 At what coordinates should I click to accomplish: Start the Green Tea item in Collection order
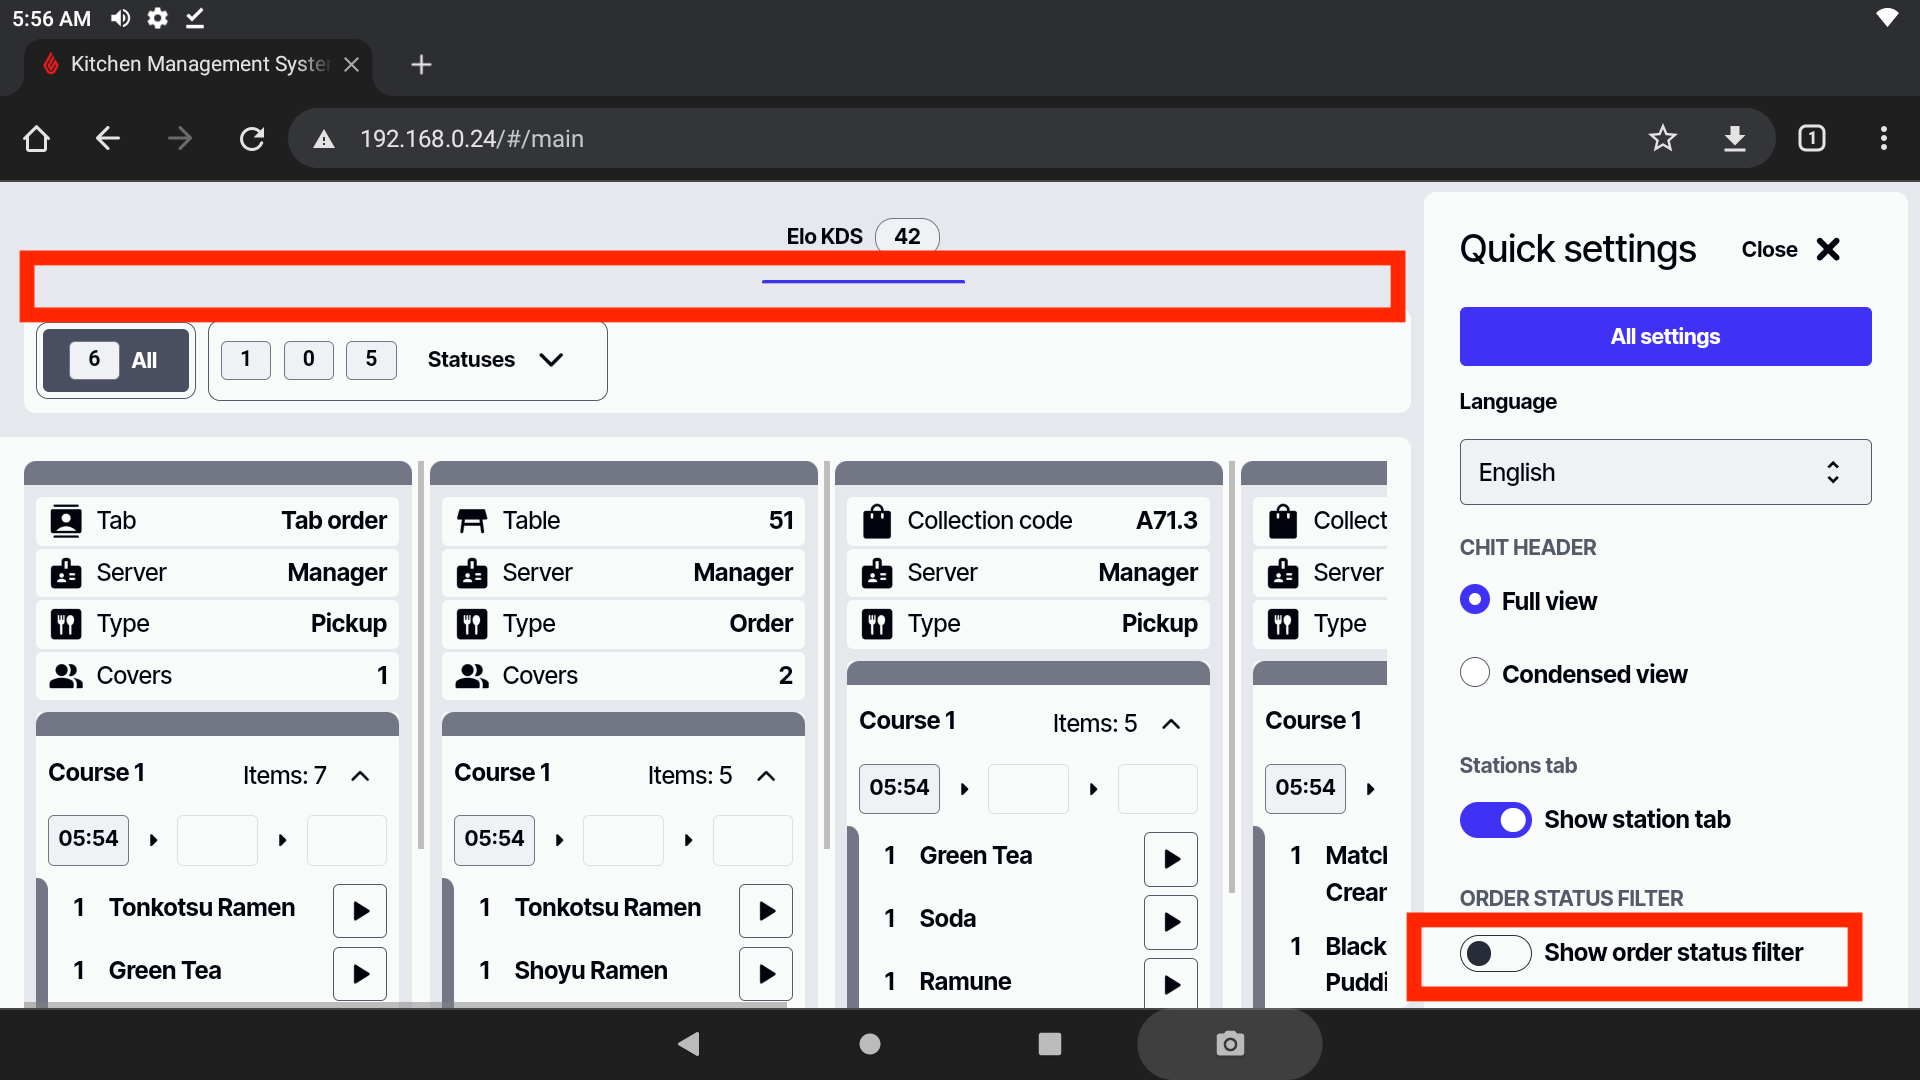(1170, 859)
